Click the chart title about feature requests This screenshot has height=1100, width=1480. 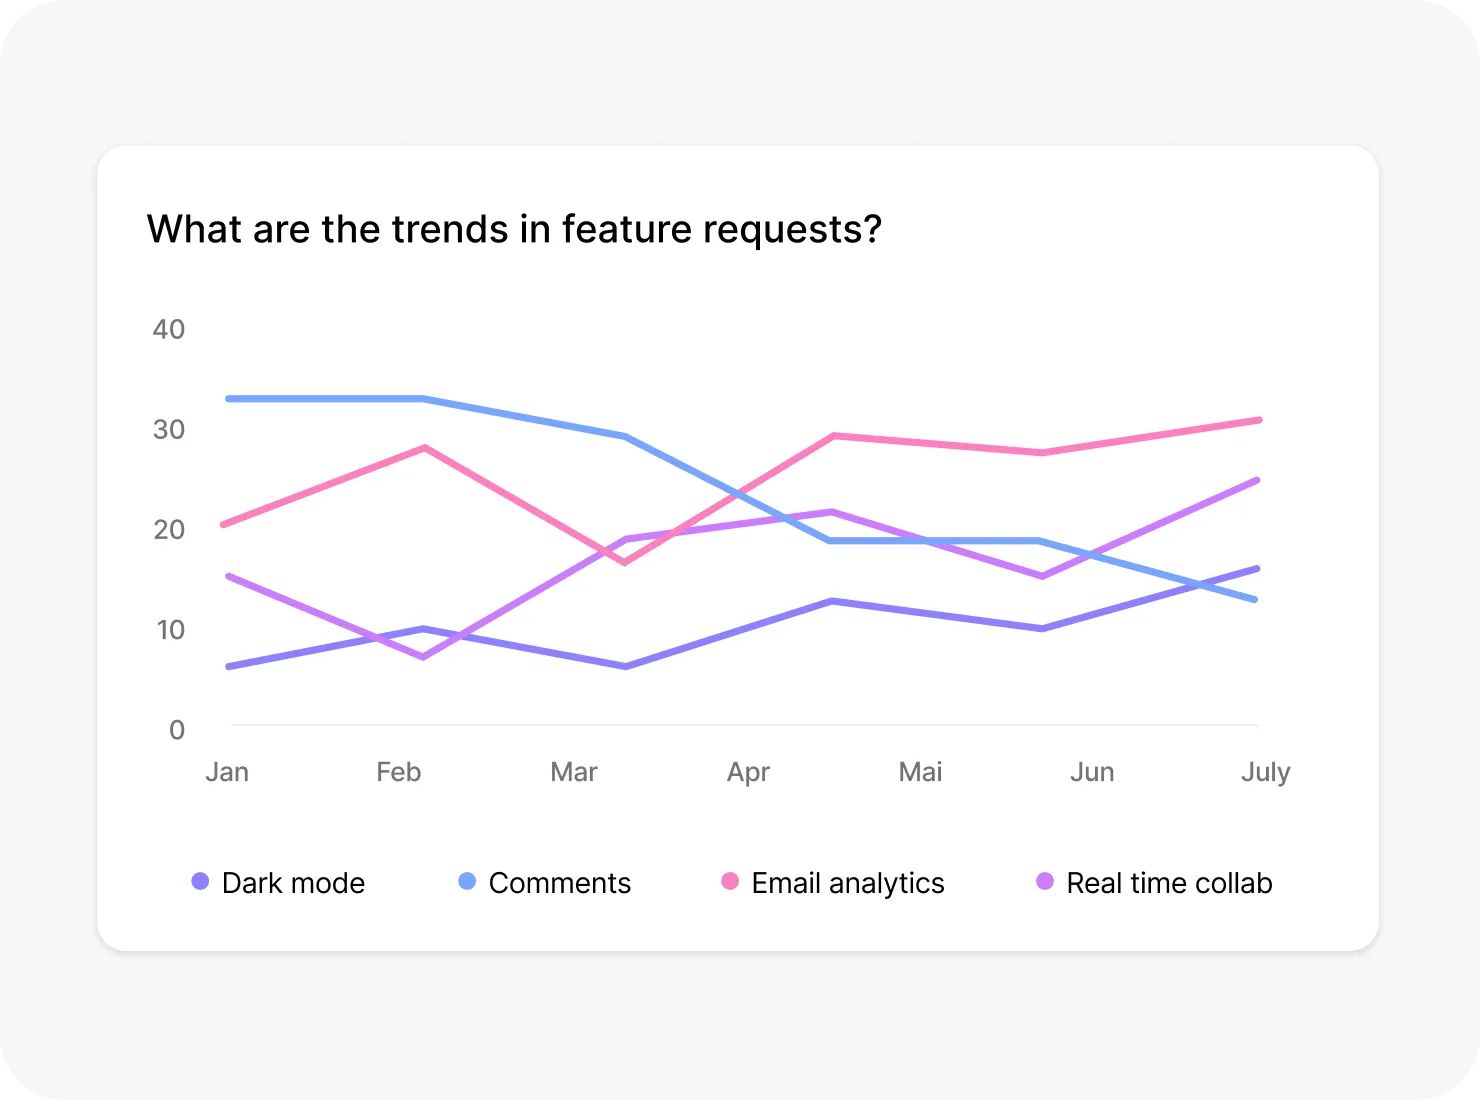click(x=514, y=229)
